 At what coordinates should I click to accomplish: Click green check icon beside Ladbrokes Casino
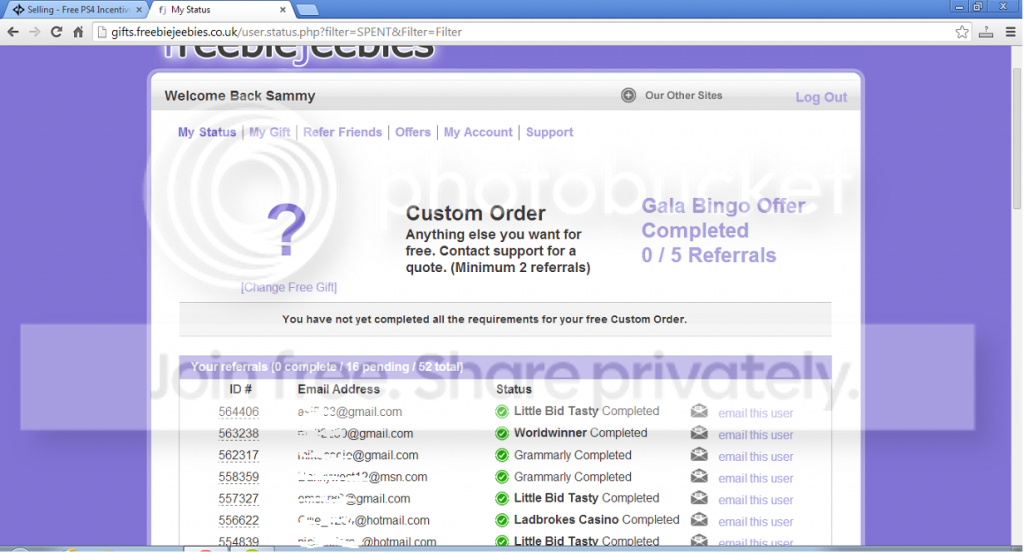(502, 520)
